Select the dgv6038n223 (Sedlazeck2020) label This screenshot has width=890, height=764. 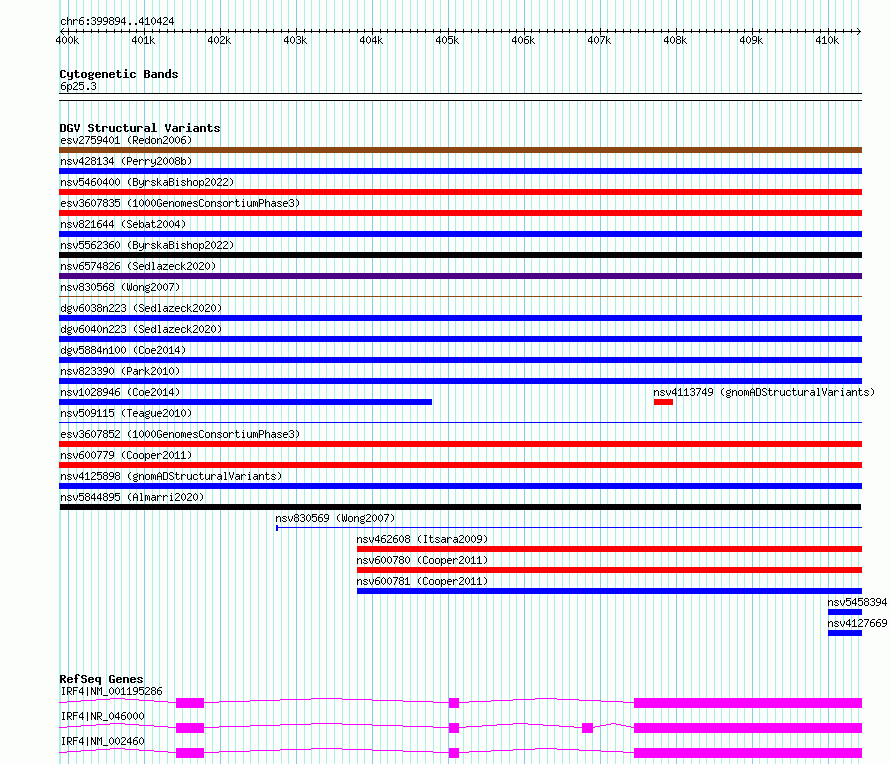click(141, 308)
